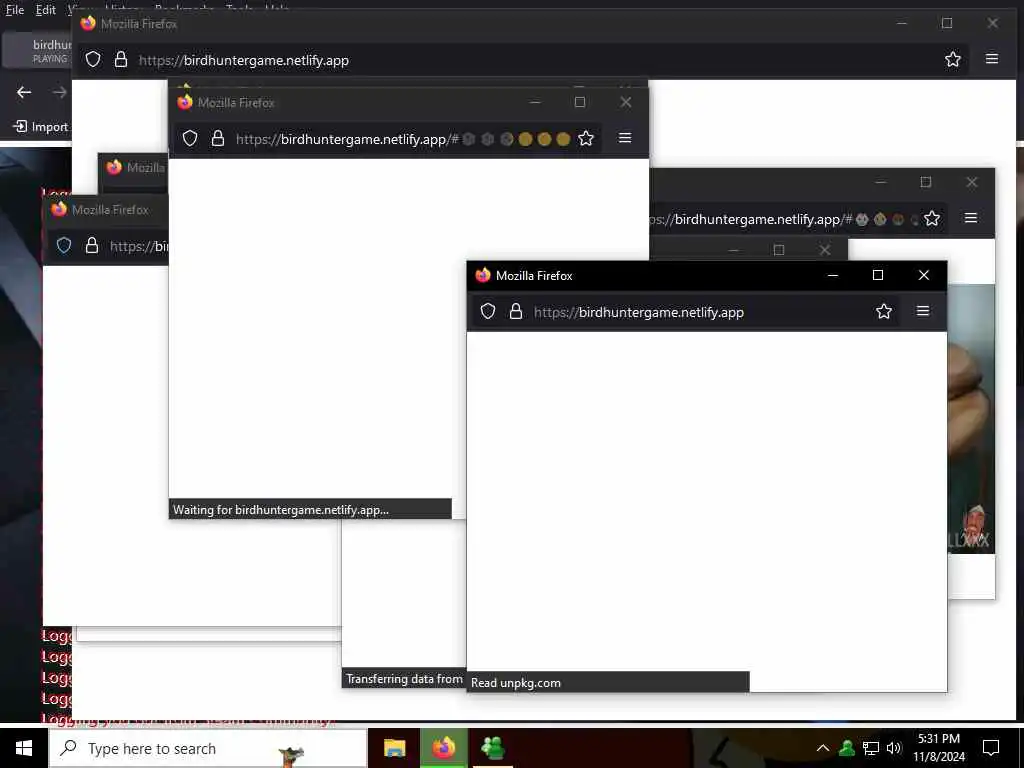Open network settings from the tray icon
Screen dimensions: 1024x768
click(871, 748)
